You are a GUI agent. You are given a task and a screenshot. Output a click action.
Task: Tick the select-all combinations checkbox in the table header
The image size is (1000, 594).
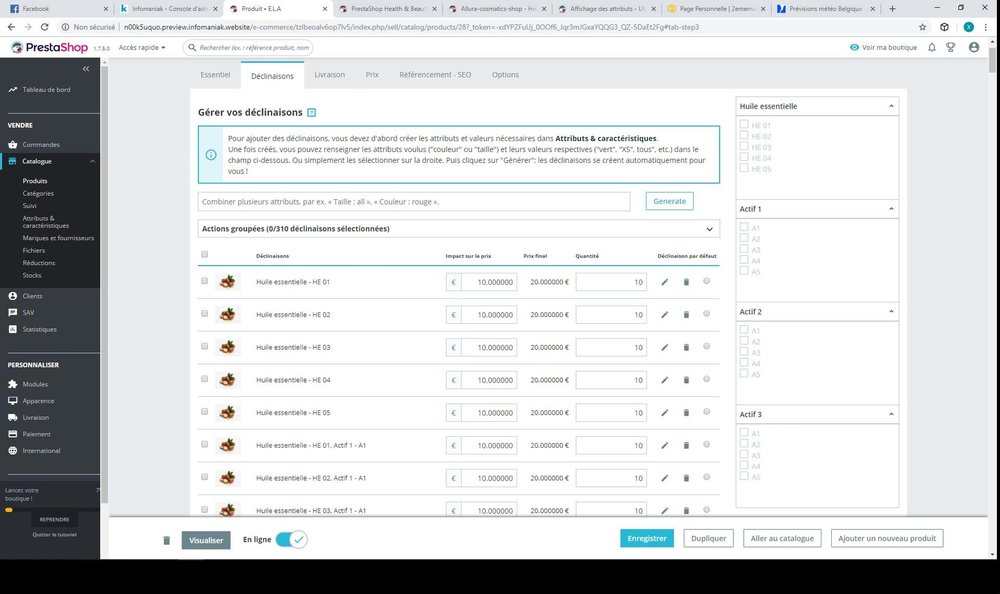pos(205,255)
